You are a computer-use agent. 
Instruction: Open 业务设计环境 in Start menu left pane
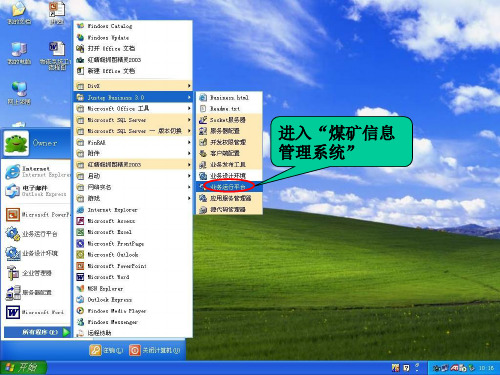click(x=37, y=253)
